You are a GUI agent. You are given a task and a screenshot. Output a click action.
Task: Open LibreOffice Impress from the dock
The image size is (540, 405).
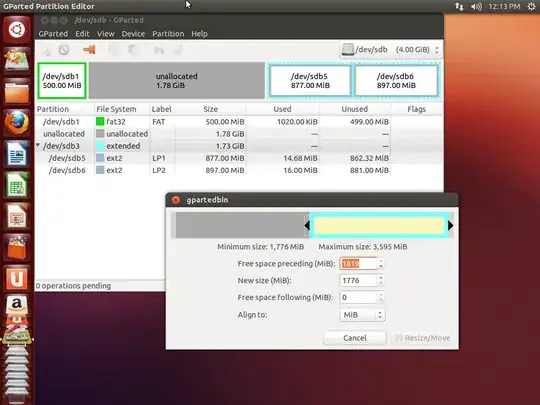pyautogui.click(x=17, y=216)
